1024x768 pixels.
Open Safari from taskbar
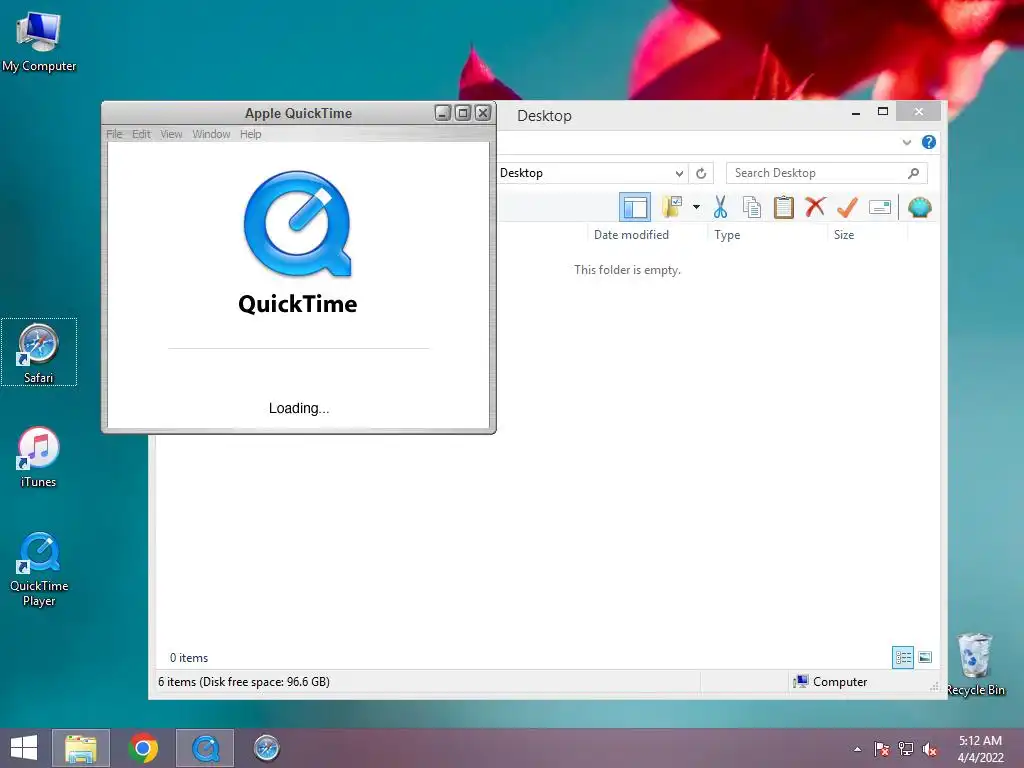tap(266, 748)
